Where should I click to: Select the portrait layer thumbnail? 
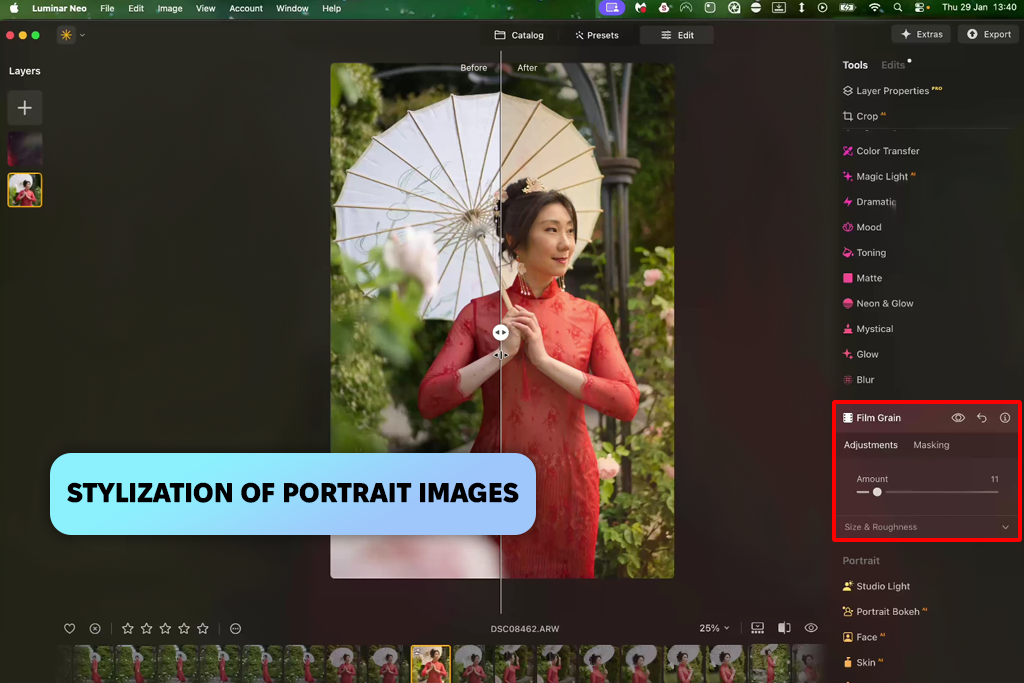pyautogui.click(x=25, y=190)
